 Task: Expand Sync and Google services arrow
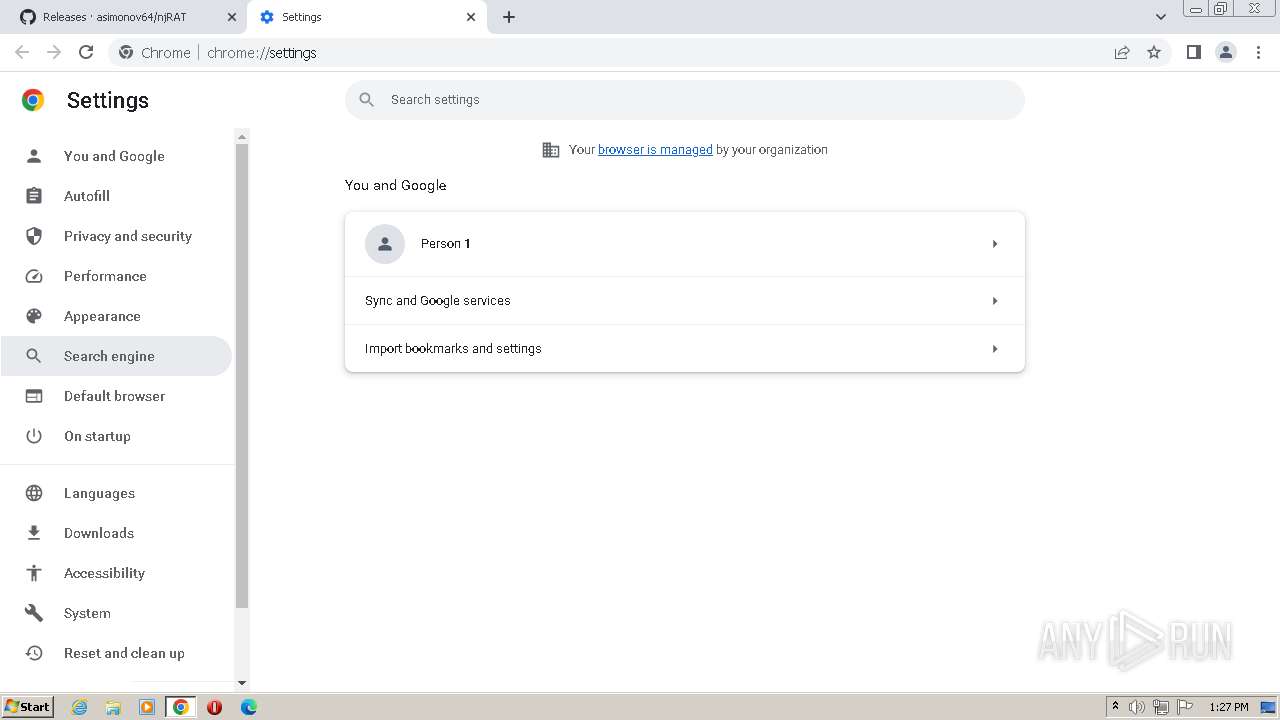click(995, 301)
